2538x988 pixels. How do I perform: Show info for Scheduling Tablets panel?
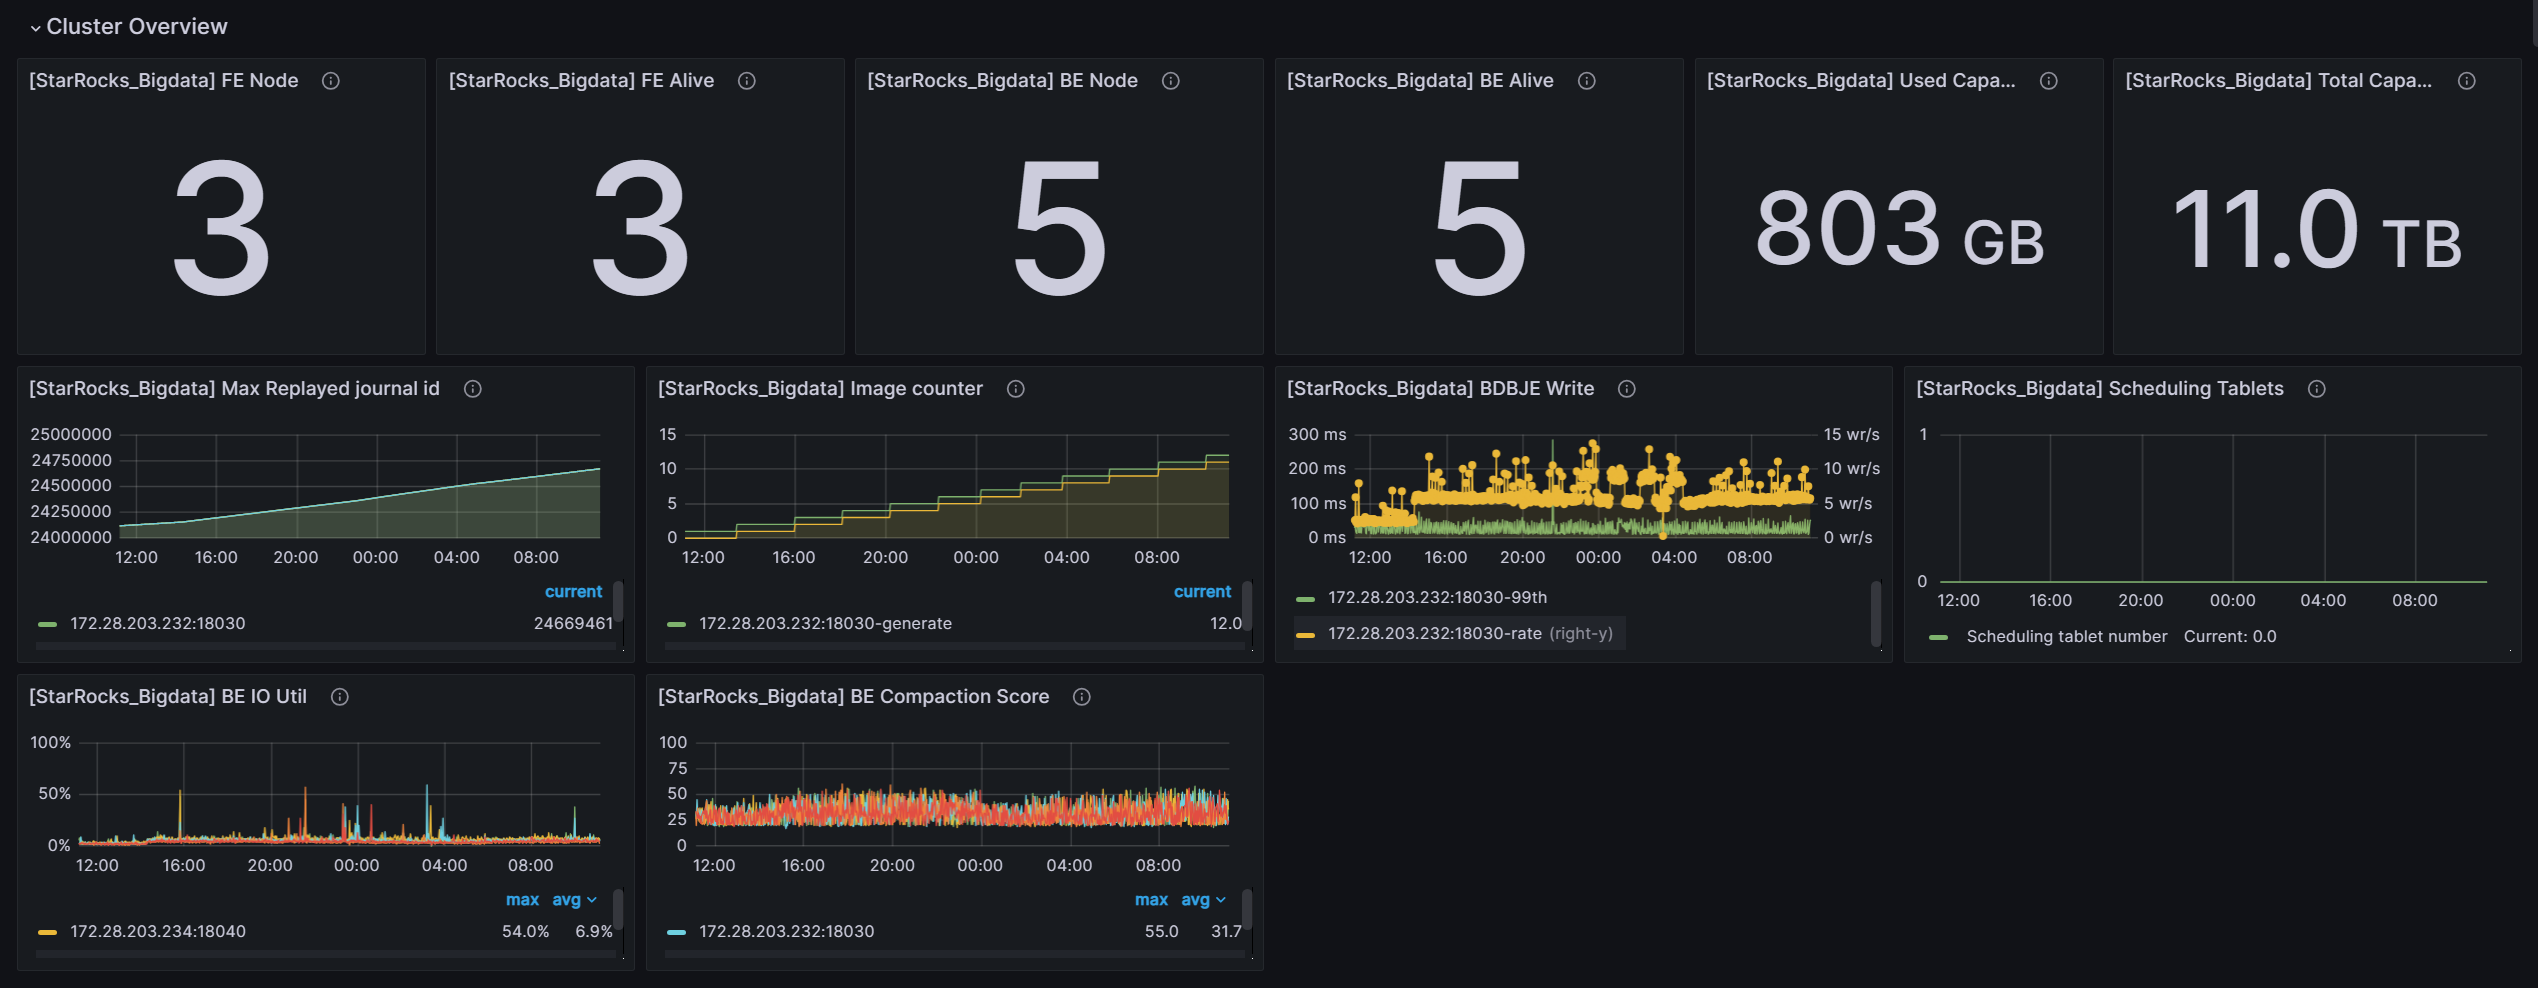(2317, 389)
